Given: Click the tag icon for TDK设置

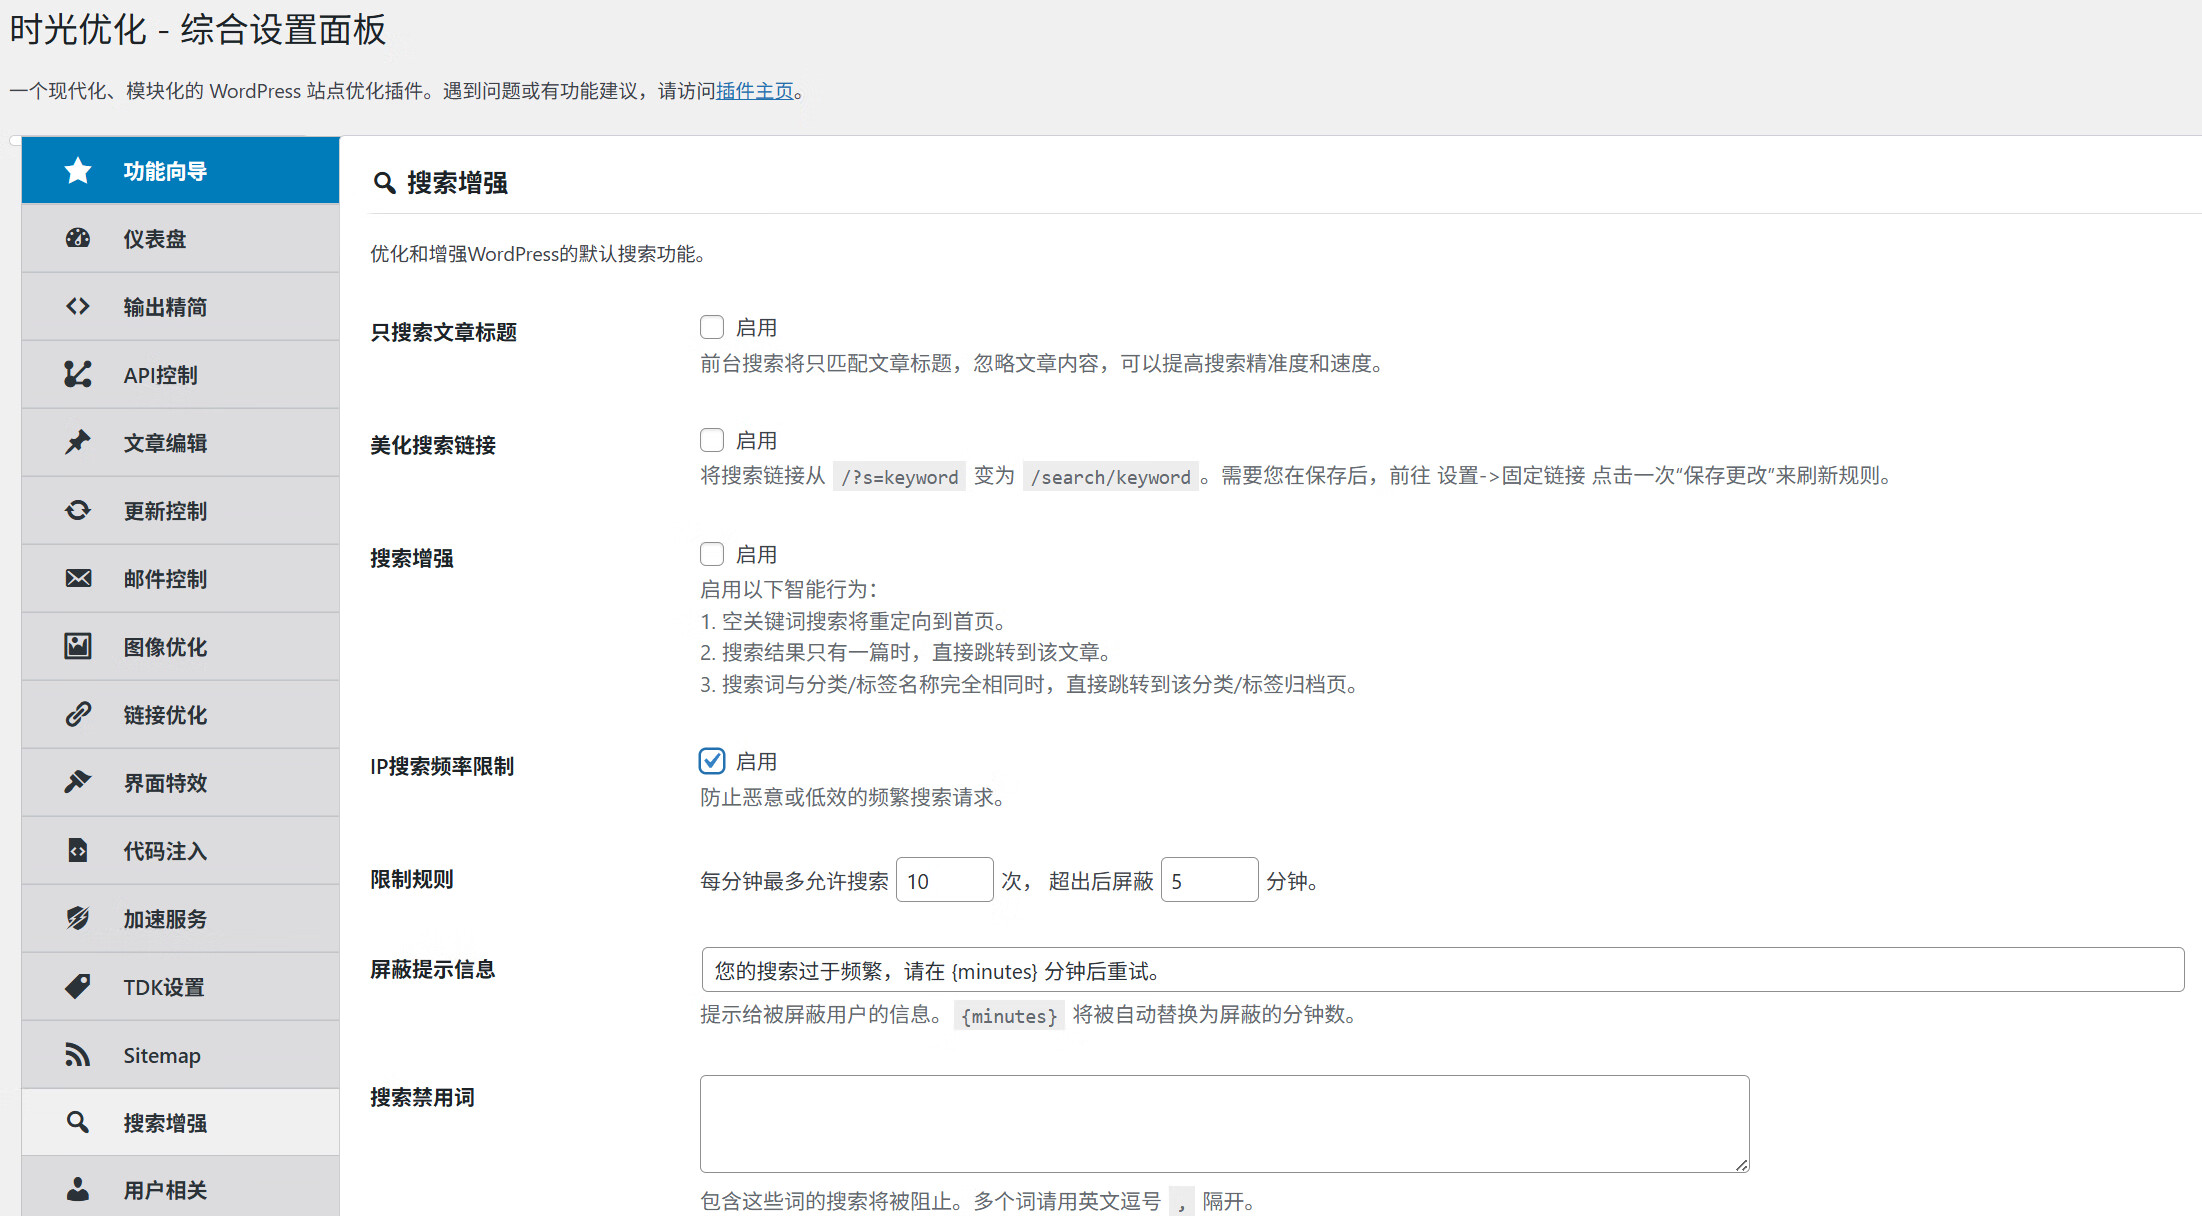Looking at the screenshot, I should tap(78, 986).
